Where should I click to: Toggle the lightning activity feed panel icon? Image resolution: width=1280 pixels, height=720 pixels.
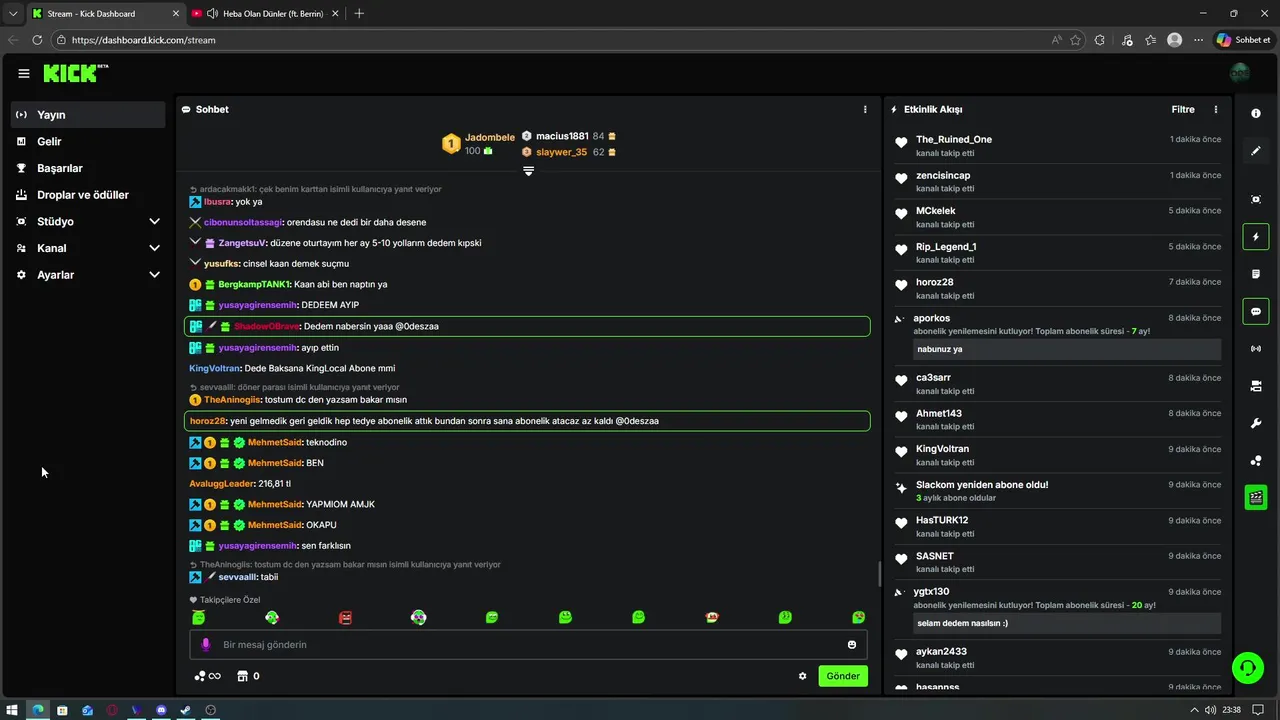pyautogui.click(x=1256, y=237)
